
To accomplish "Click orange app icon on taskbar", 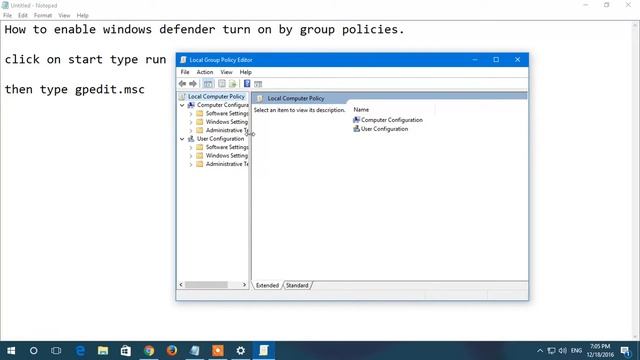I will click(218, 351).
